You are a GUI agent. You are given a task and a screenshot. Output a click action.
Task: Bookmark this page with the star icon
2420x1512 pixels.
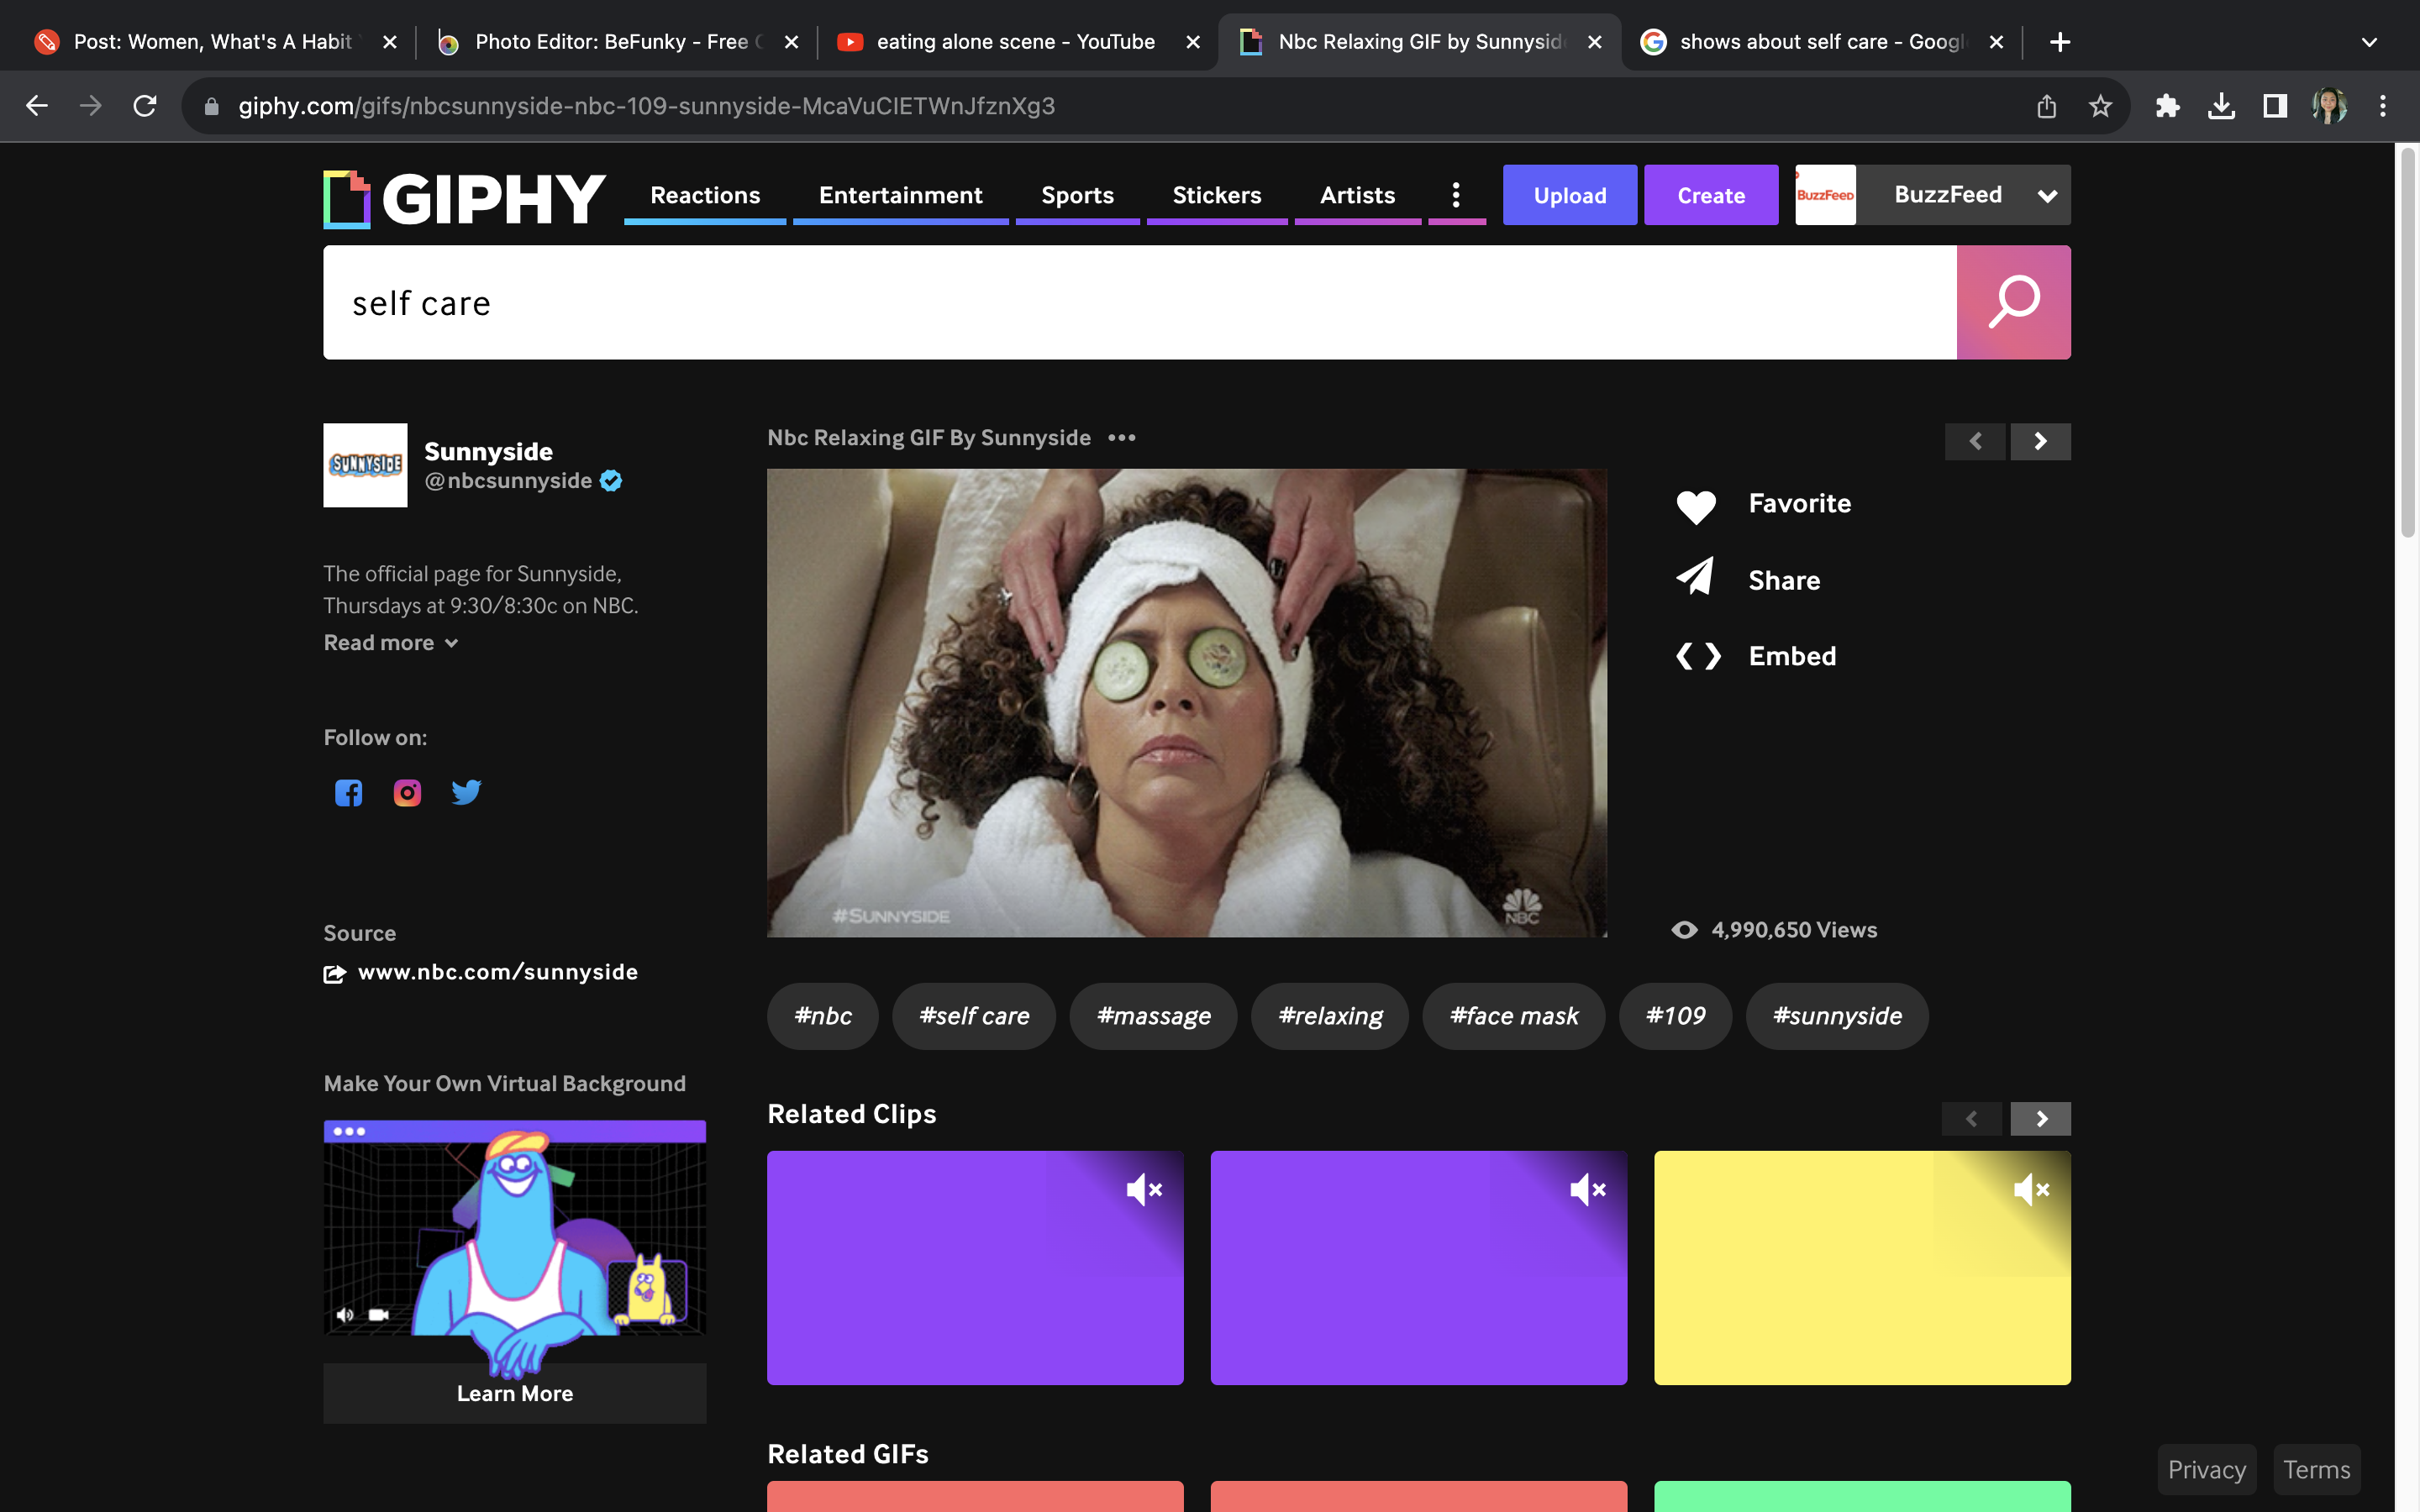point(2100,106)
